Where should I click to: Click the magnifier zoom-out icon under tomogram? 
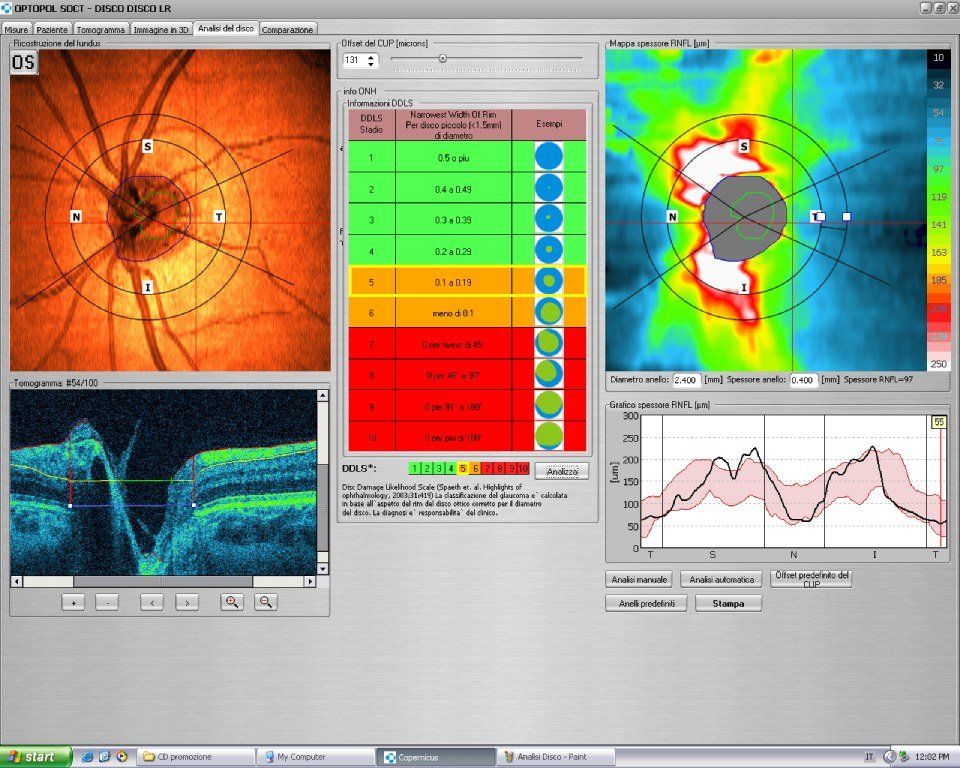pyautogui.click(x=265, y=602)
